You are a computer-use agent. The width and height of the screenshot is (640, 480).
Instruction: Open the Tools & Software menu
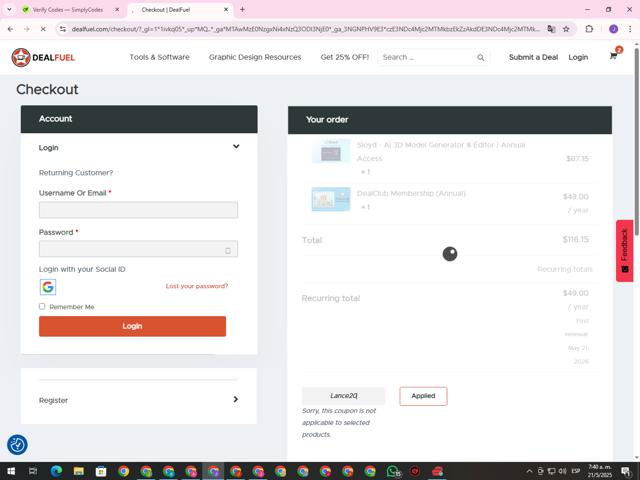click(x=160, y=57)
